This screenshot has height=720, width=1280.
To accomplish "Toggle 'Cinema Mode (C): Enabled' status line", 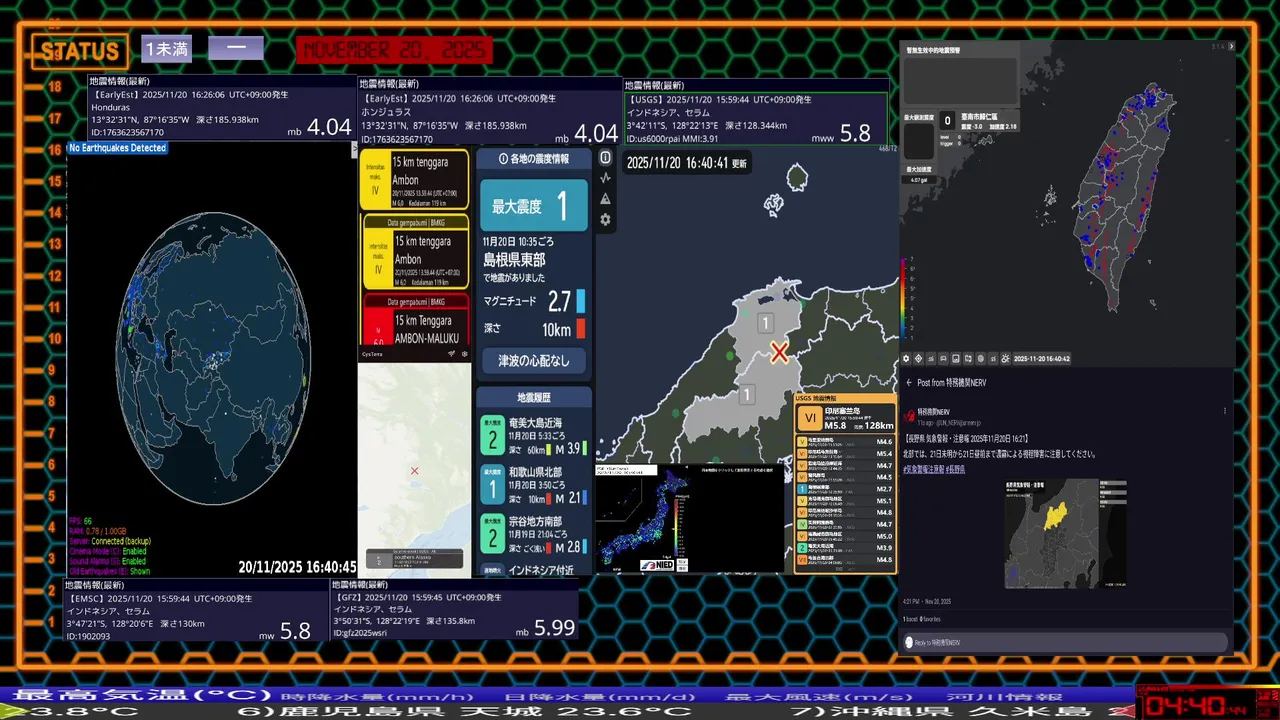I will (108, 551).
